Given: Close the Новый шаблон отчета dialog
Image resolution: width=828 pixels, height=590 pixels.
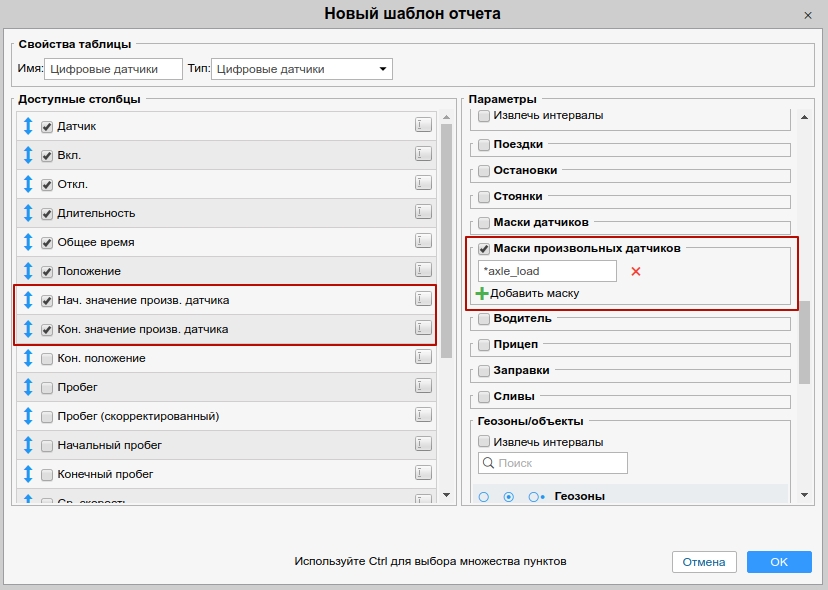Looking at the screenshot, I should 807,15.
